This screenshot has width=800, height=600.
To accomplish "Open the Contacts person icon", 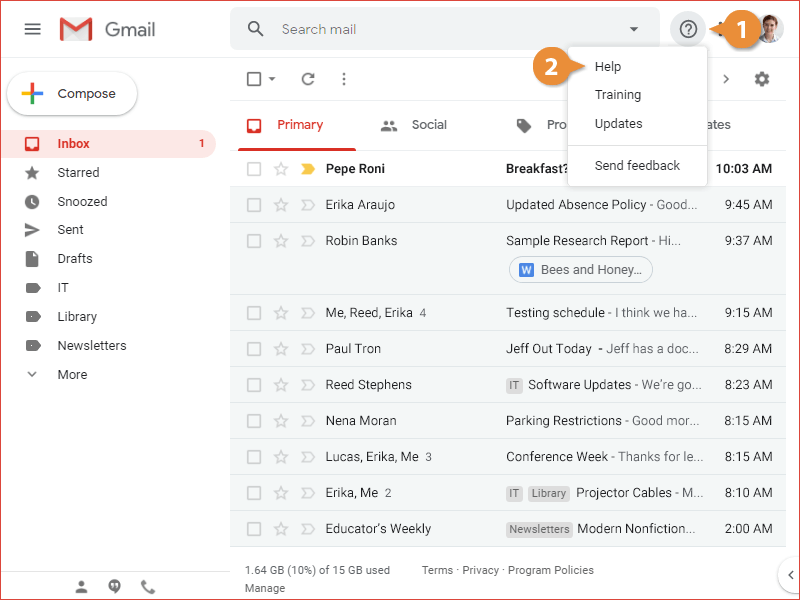I will (x=82, y=587).
